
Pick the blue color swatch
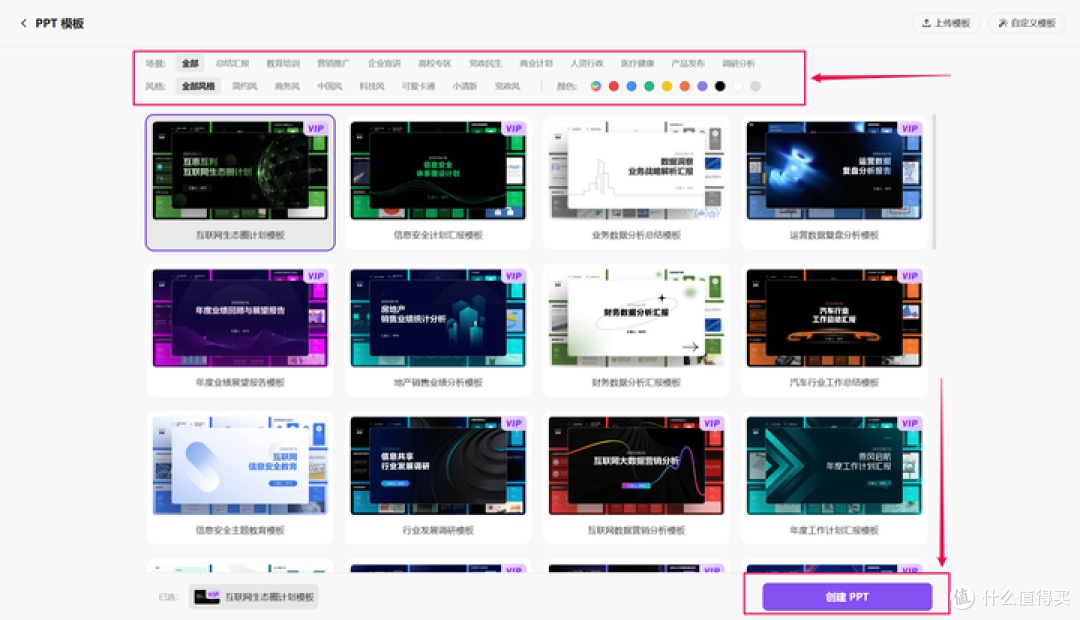coord(632,86)
